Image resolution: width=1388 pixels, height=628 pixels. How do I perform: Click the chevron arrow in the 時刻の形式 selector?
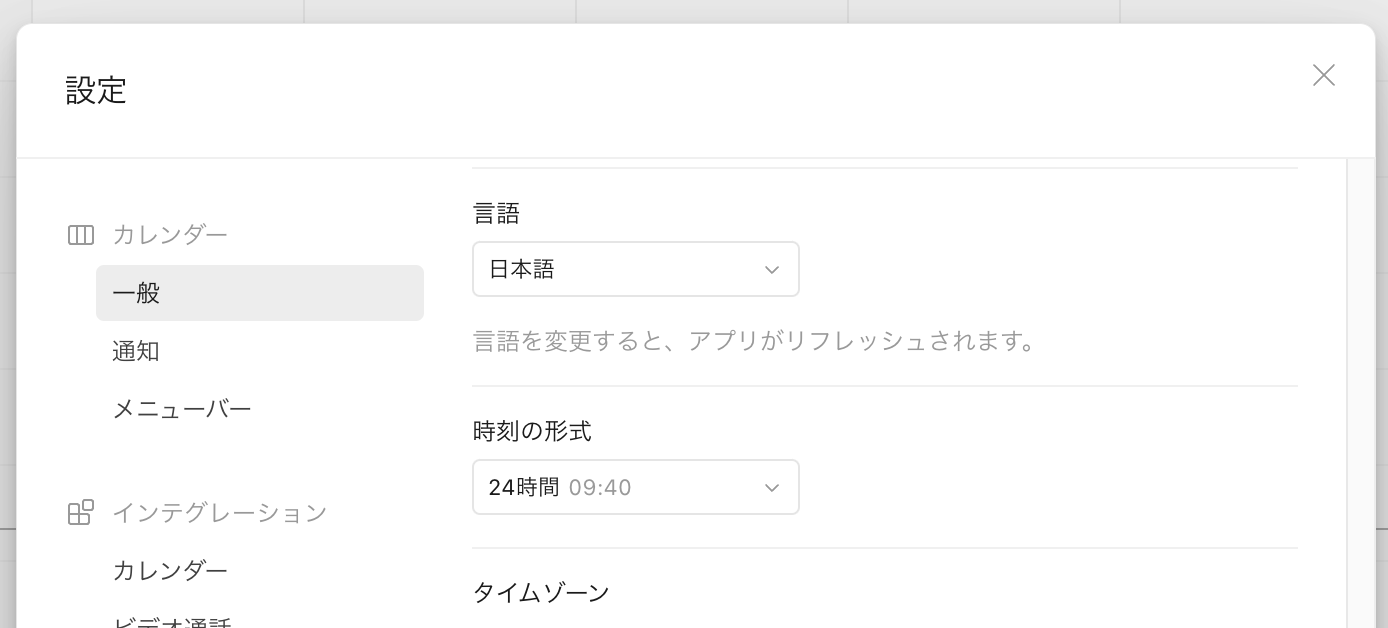click(772, 488)
